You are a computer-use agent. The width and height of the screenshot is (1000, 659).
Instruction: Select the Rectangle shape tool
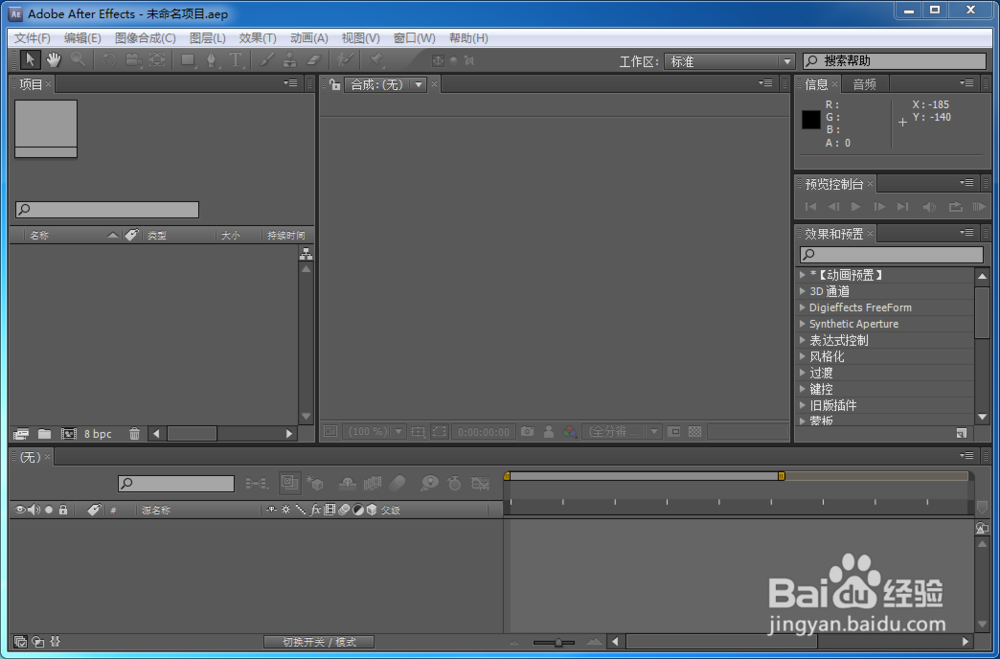click(188, 61)
